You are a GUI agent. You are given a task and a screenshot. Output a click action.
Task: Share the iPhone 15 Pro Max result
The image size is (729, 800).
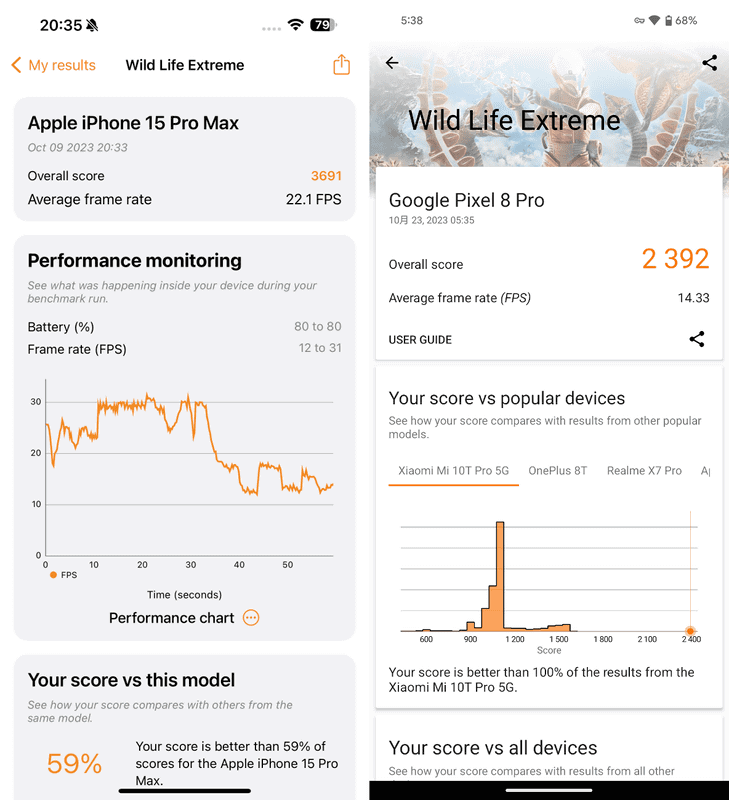[x=341, y=64]
